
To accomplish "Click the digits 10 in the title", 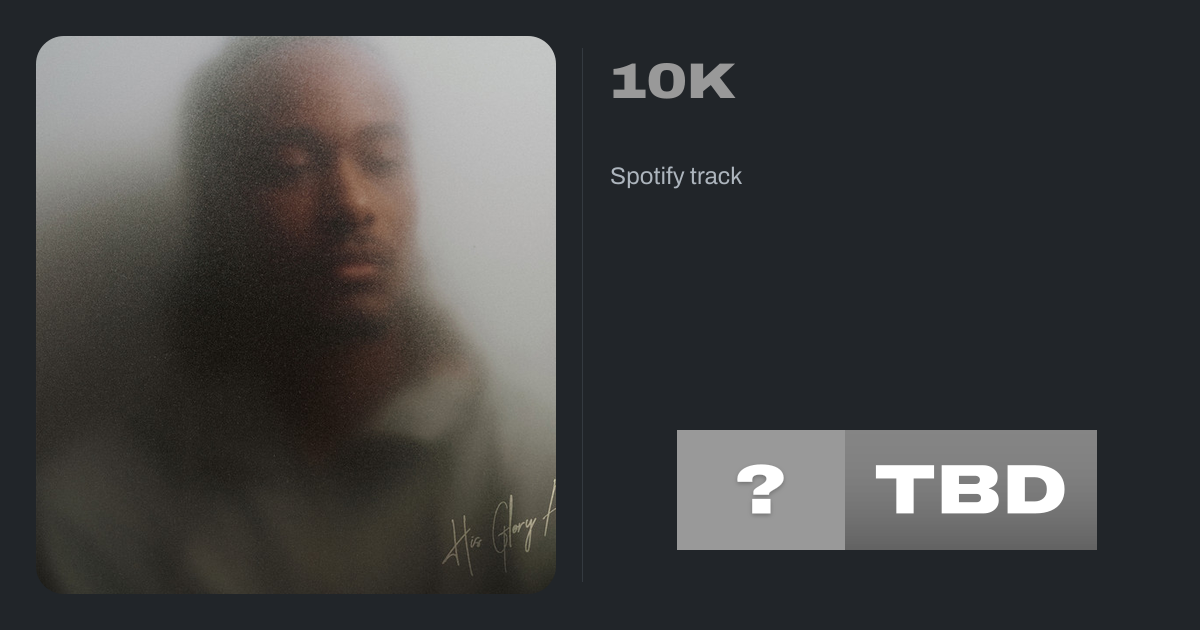I will (x=649, y=81).
